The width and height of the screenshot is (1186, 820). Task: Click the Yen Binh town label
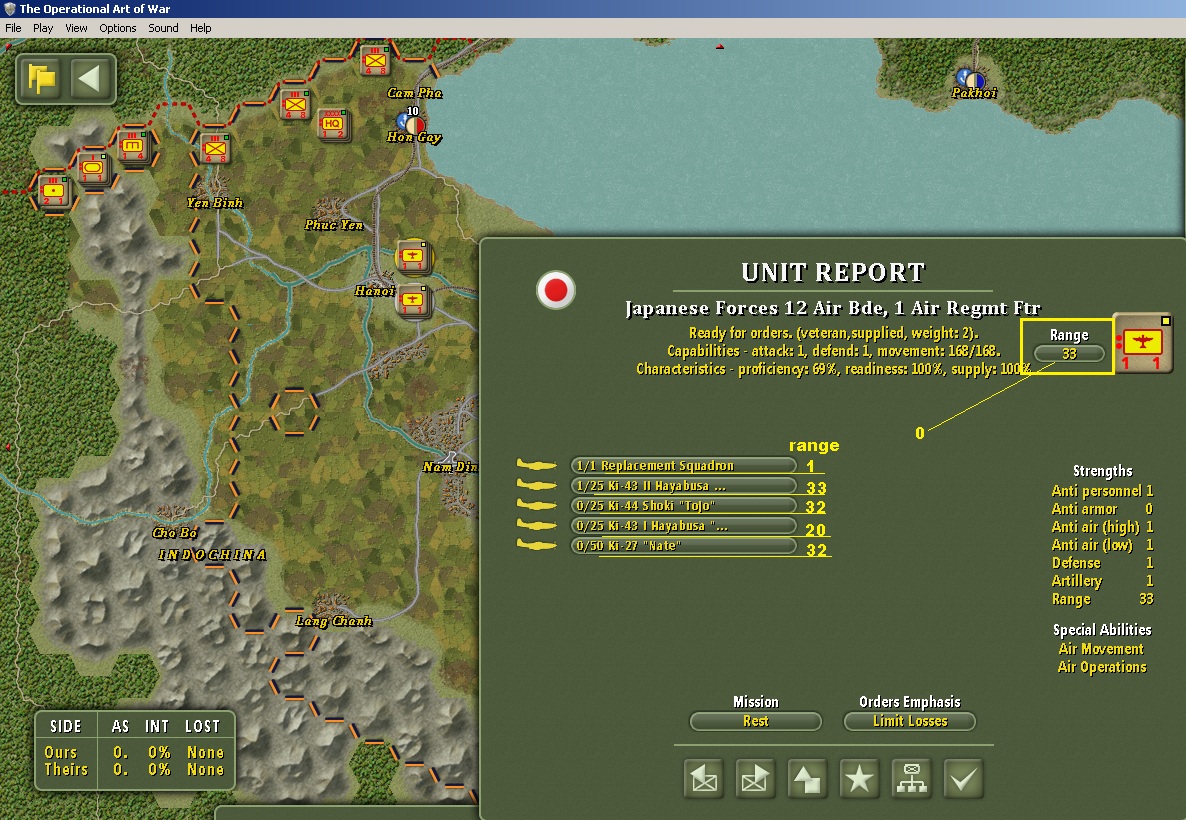[215, 203]
